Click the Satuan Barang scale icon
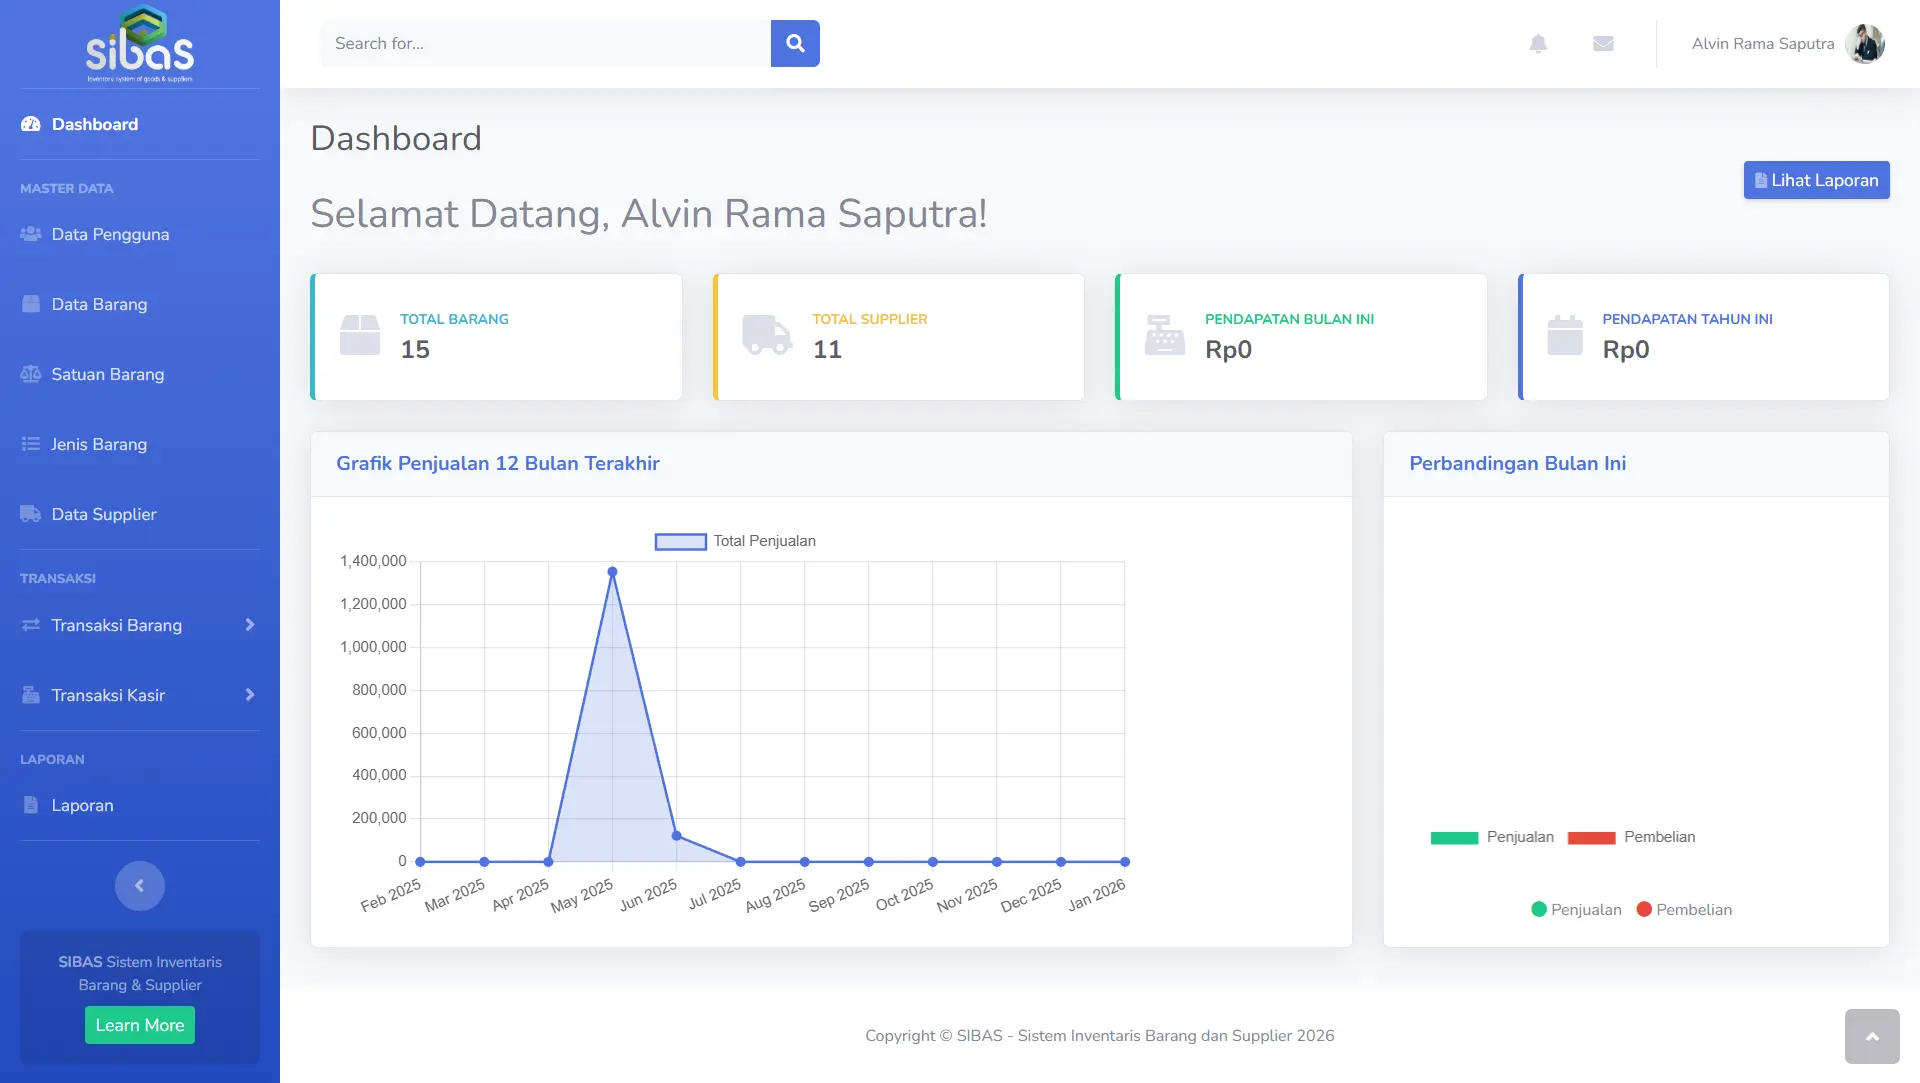 coord(31,374)
